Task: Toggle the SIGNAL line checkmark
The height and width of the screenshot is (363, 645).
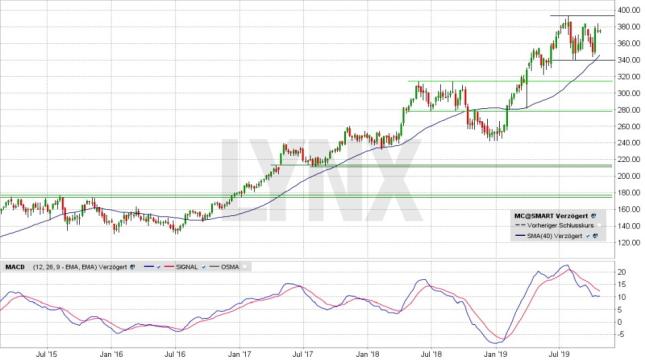Action: click(203, 267)
